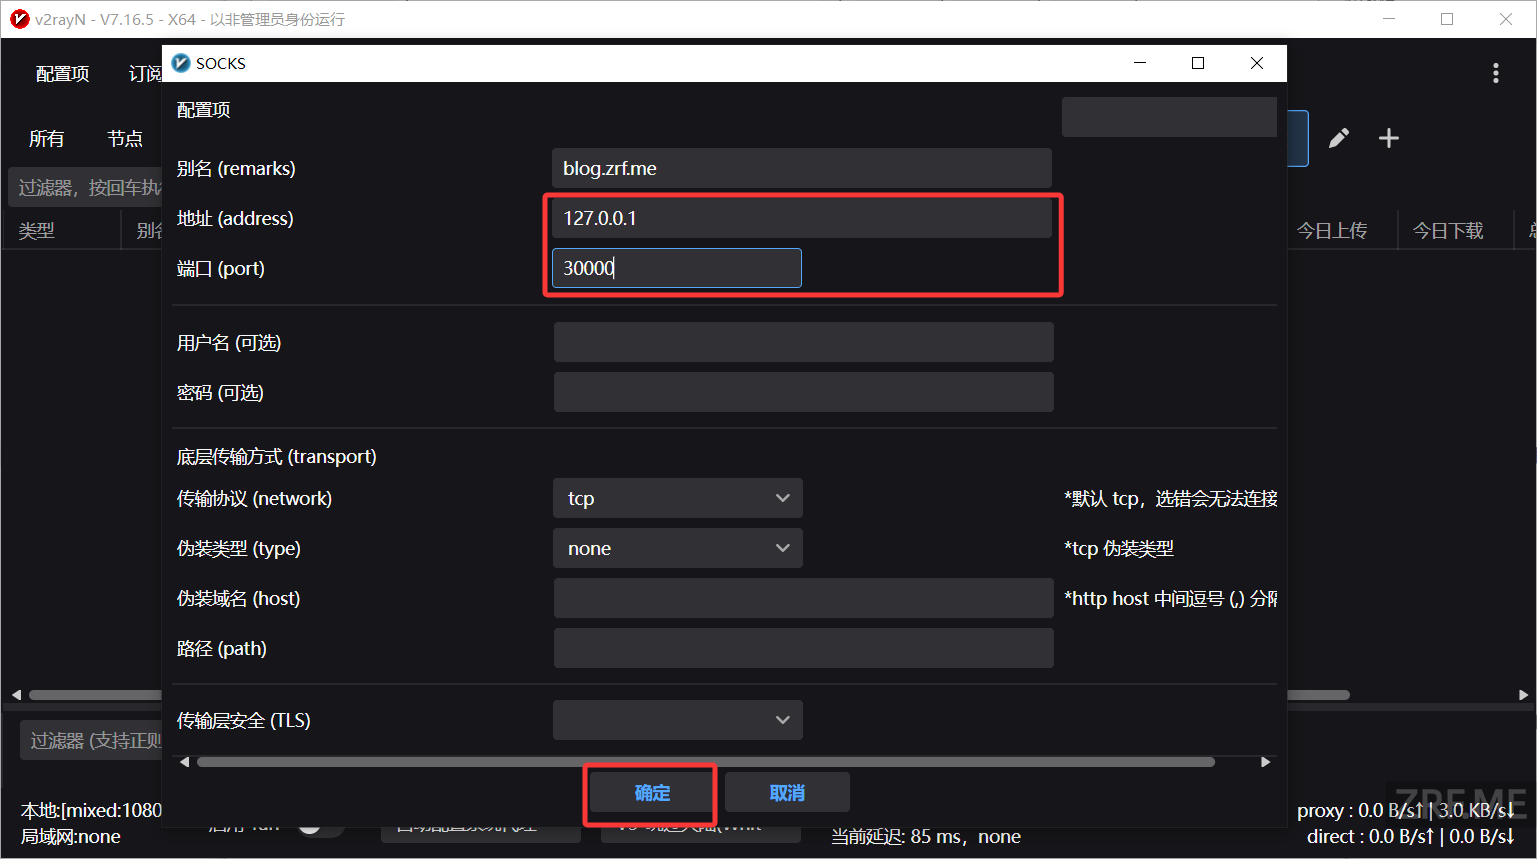This screenshot has width=1537, height=859.
Task: Click the SOCKS dialog logo icon
Action: [x=181, y=63]
